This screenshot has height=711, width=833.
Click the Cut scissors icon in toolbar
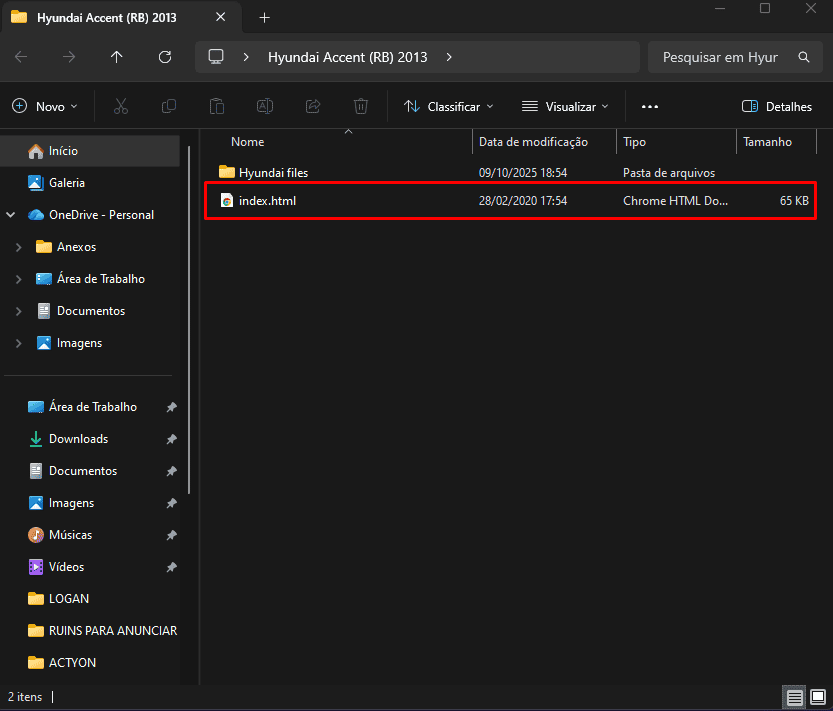[121, 106]
